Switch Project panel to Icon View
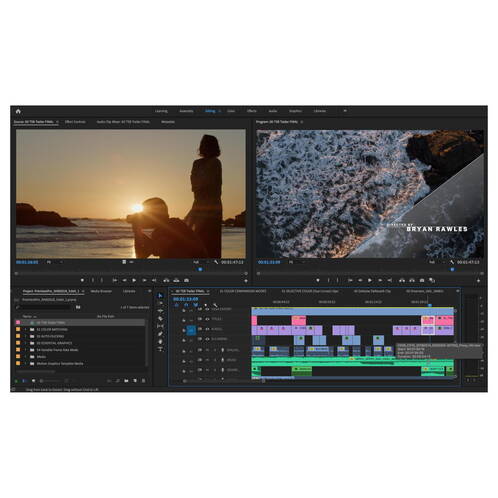 tap(33, 380)
